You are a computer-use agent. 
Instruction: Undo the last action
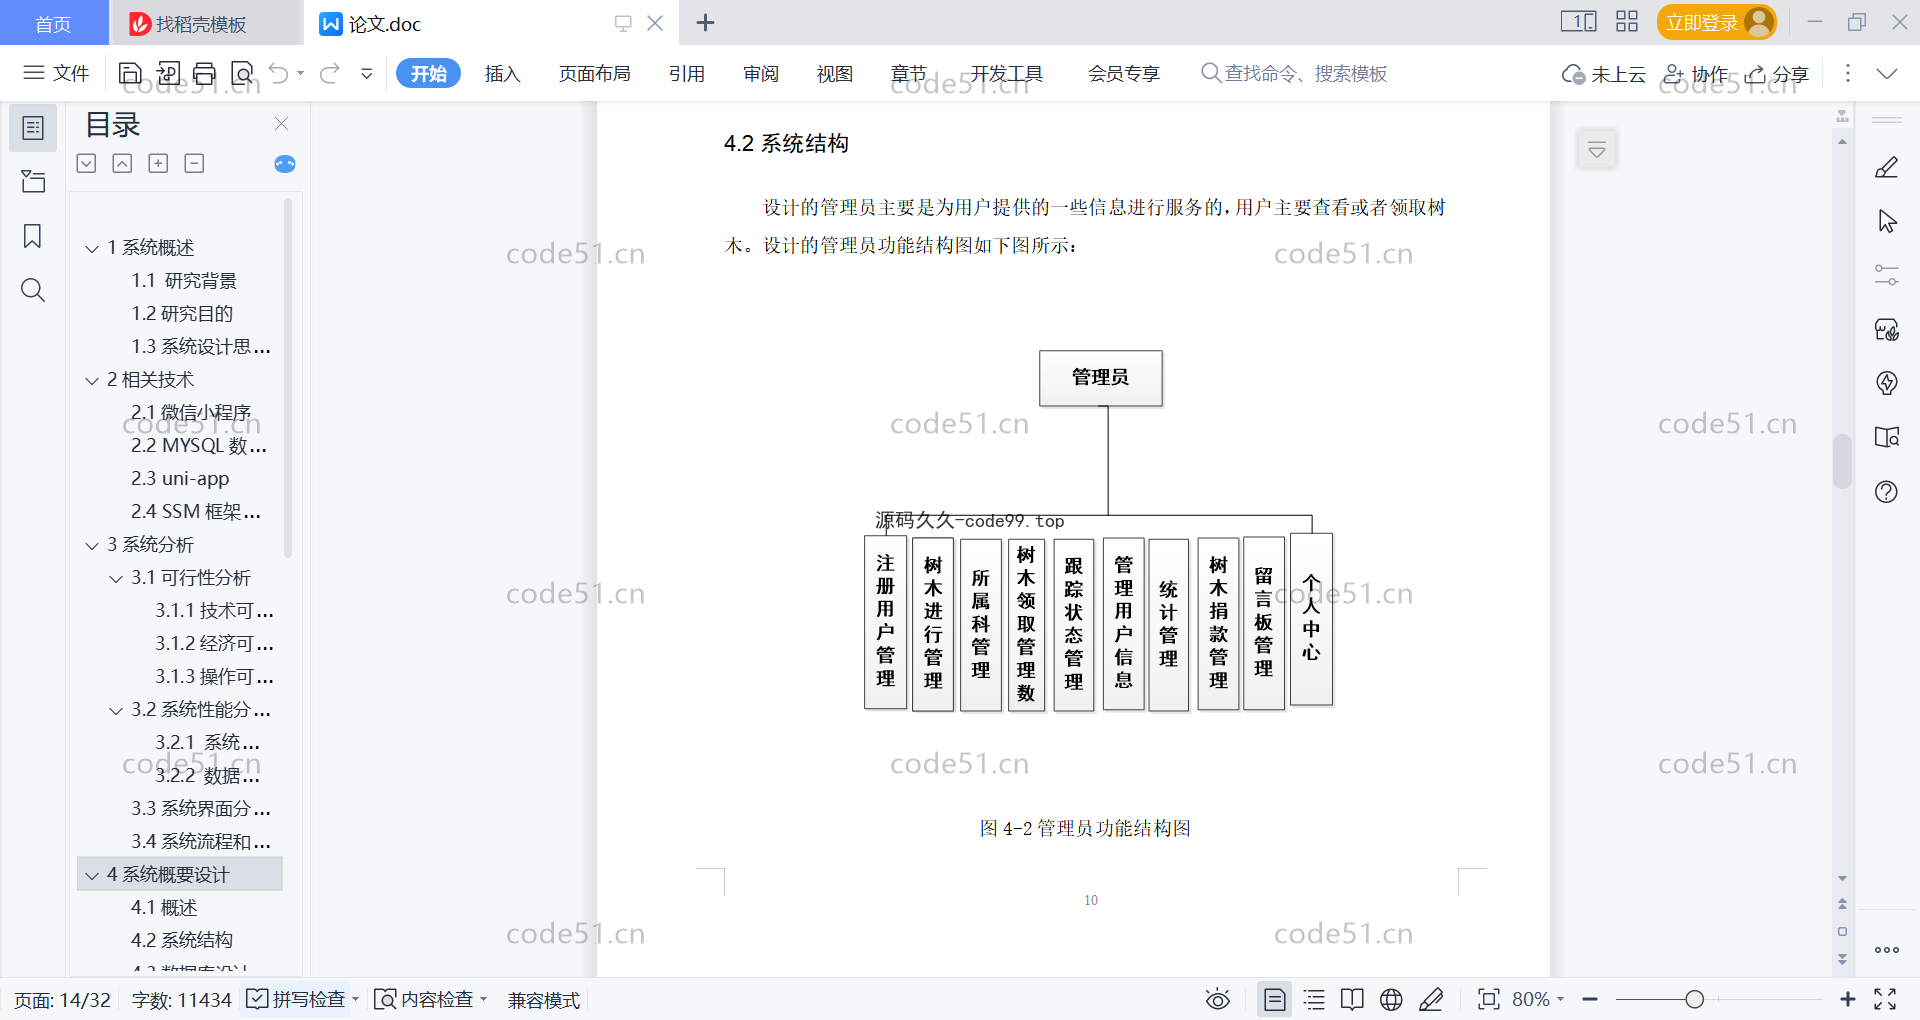(x=279, y=73)
